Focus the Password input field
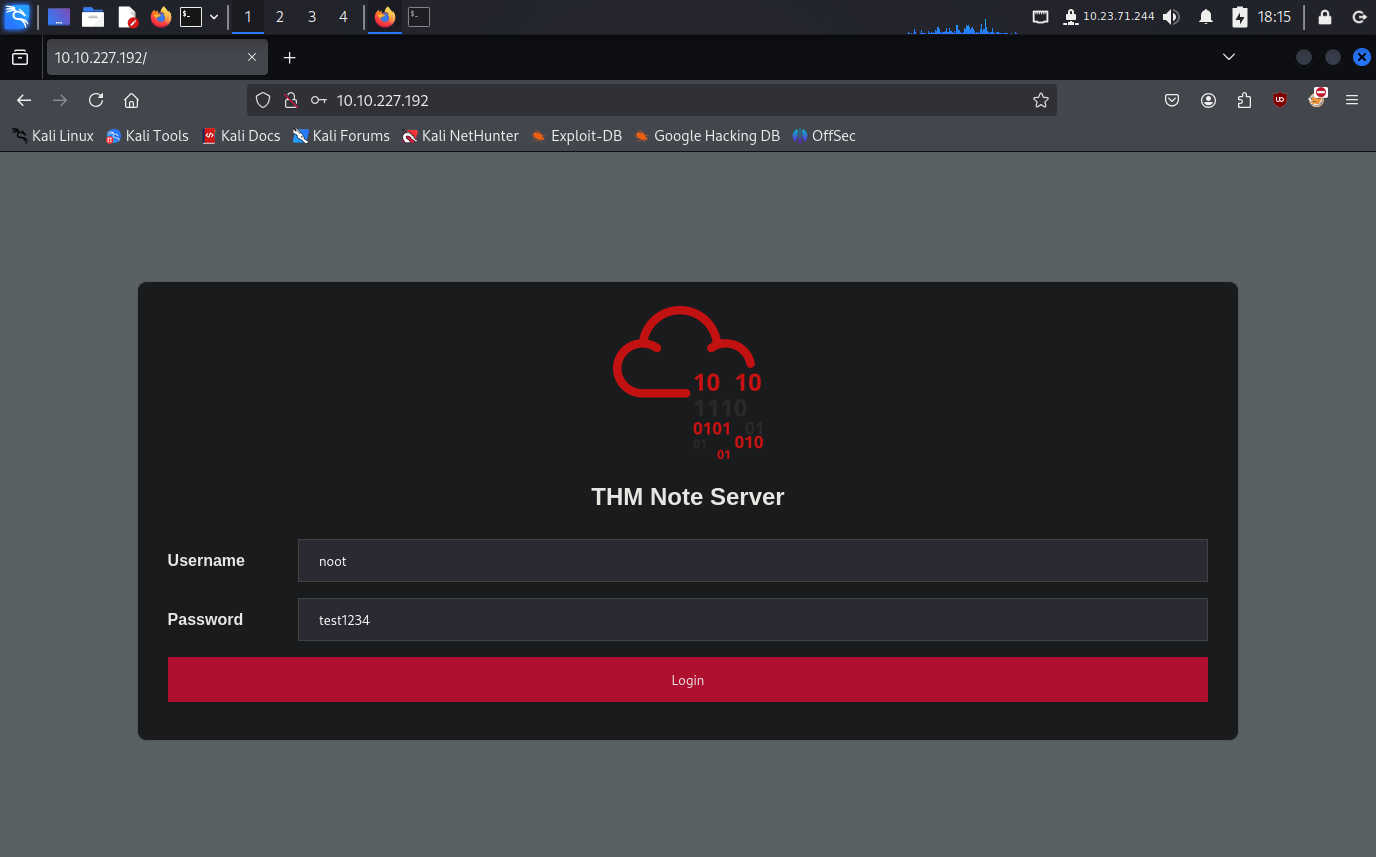This screenshot has width=1376, height=857. click(752, 620)
